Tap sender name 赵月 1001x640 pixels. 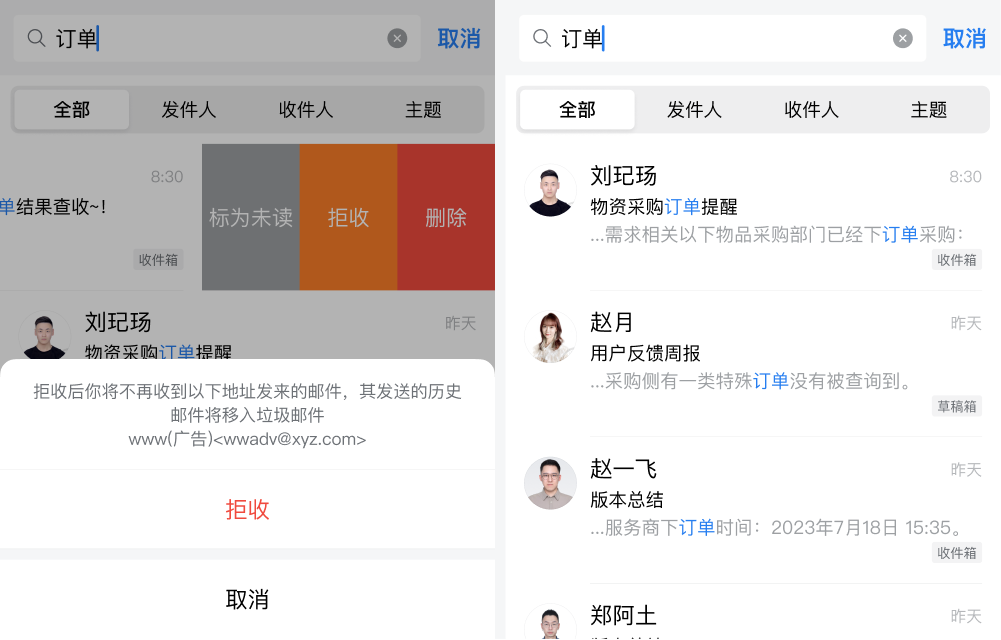612,322
